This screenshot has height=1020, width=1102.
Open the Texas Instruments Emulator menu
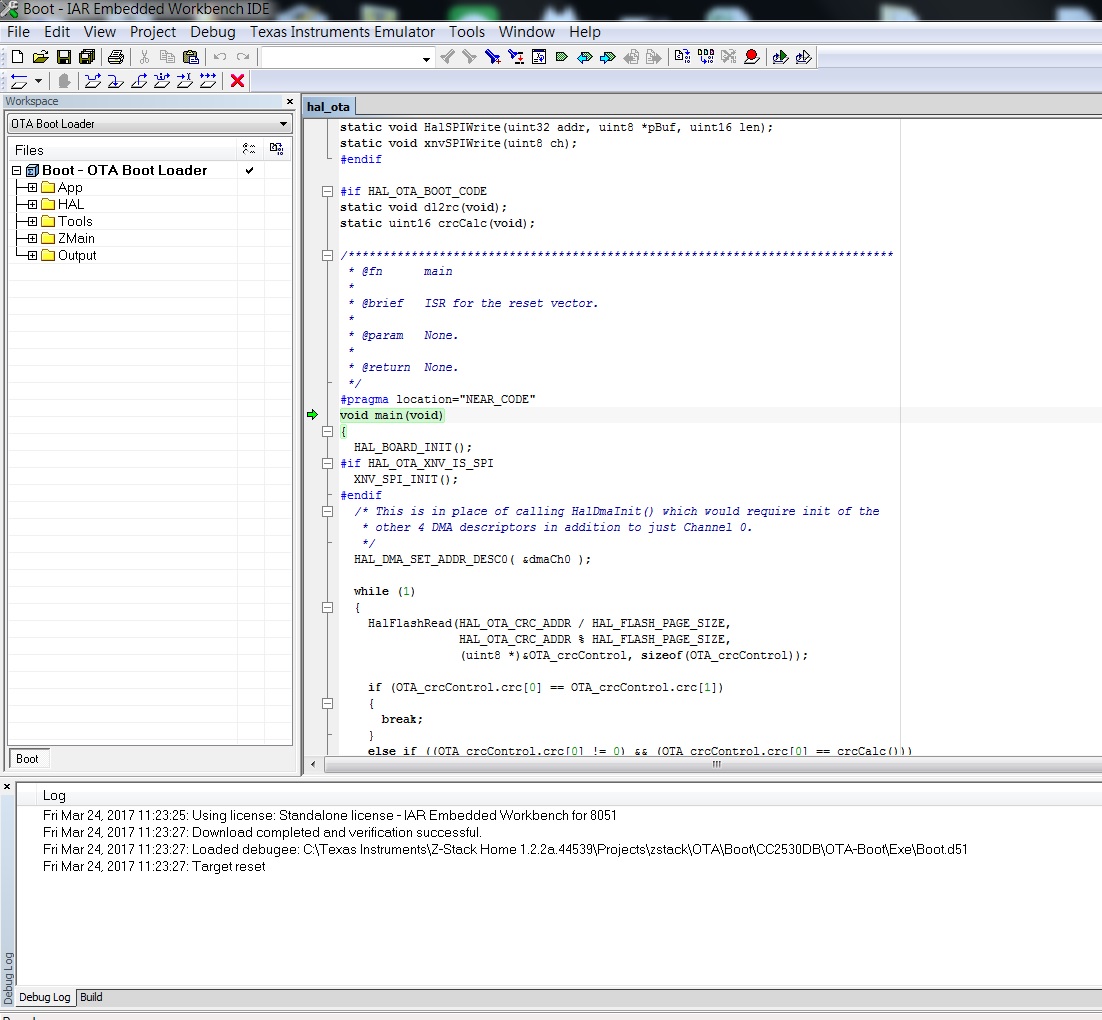click(342, 32)
